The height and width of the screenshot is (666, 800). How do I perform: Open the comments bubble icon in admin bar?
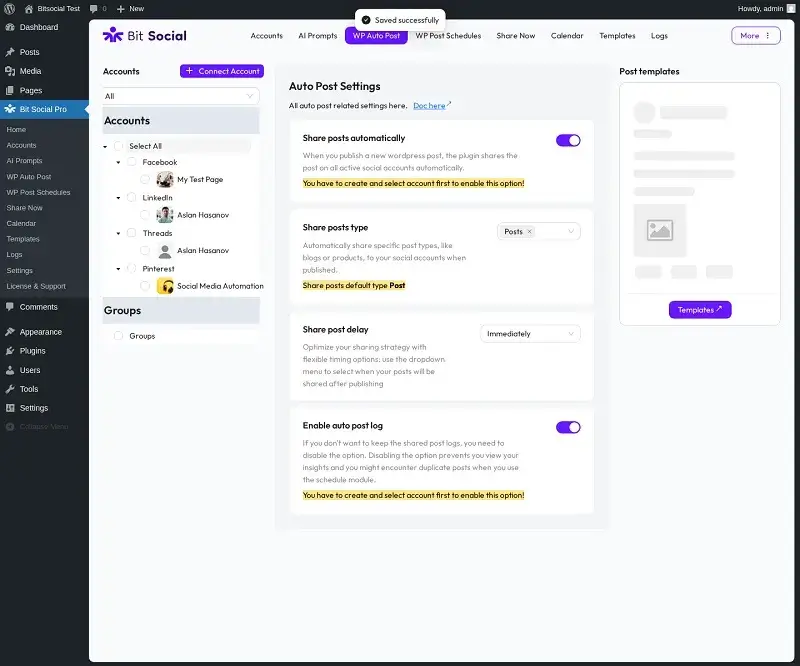pyautogui.click(x=94, y=9)
